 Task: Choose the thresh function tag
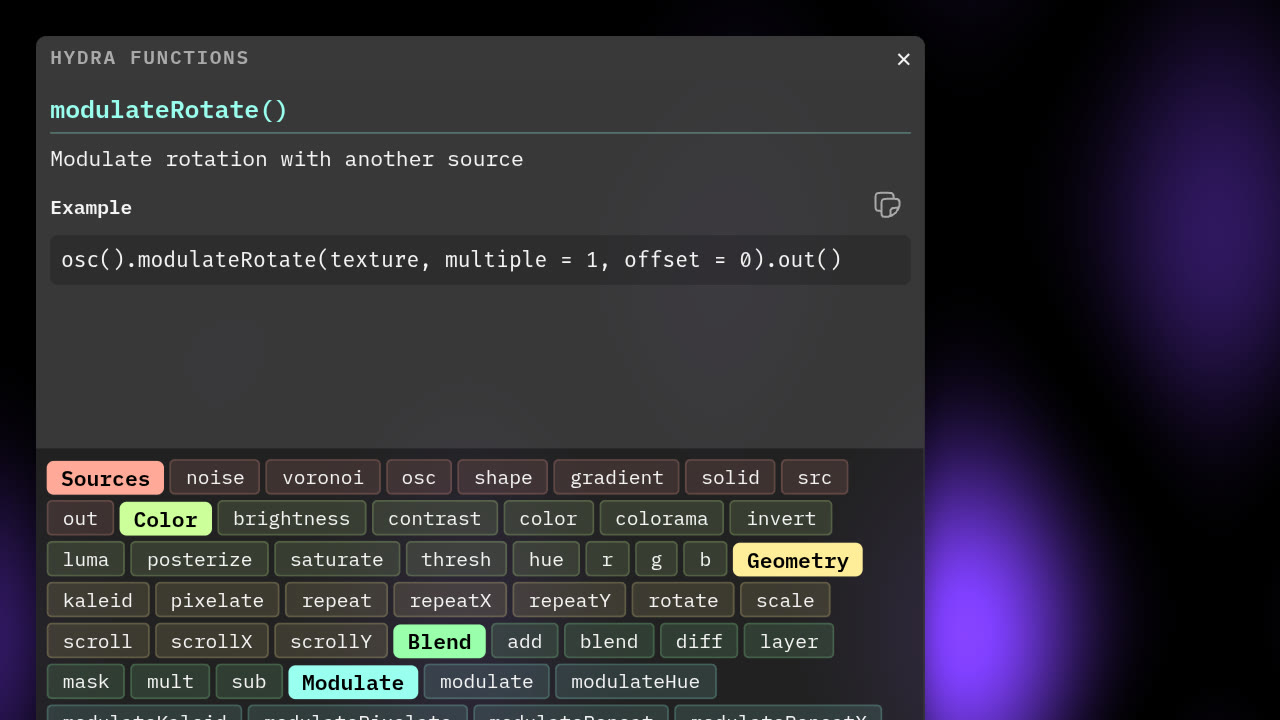456,559
